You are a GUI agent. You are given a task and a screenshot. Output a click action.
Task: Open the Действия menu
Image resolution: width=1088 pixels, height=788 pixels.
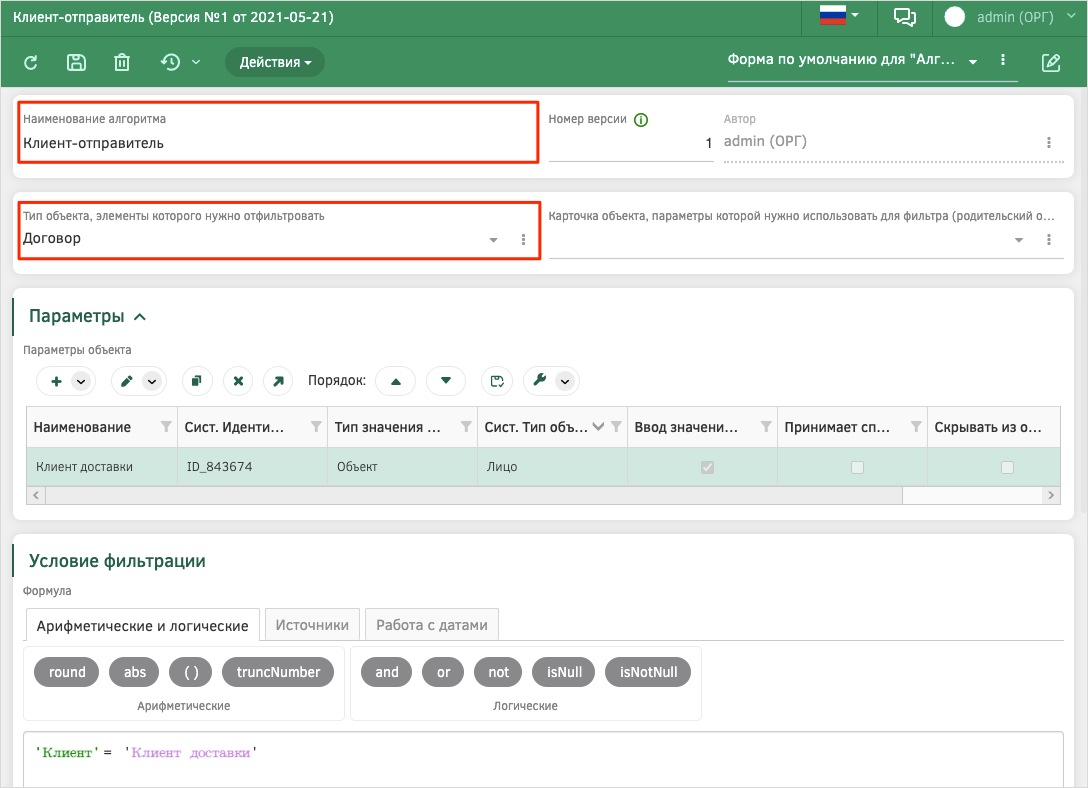[x=275, y=62]
